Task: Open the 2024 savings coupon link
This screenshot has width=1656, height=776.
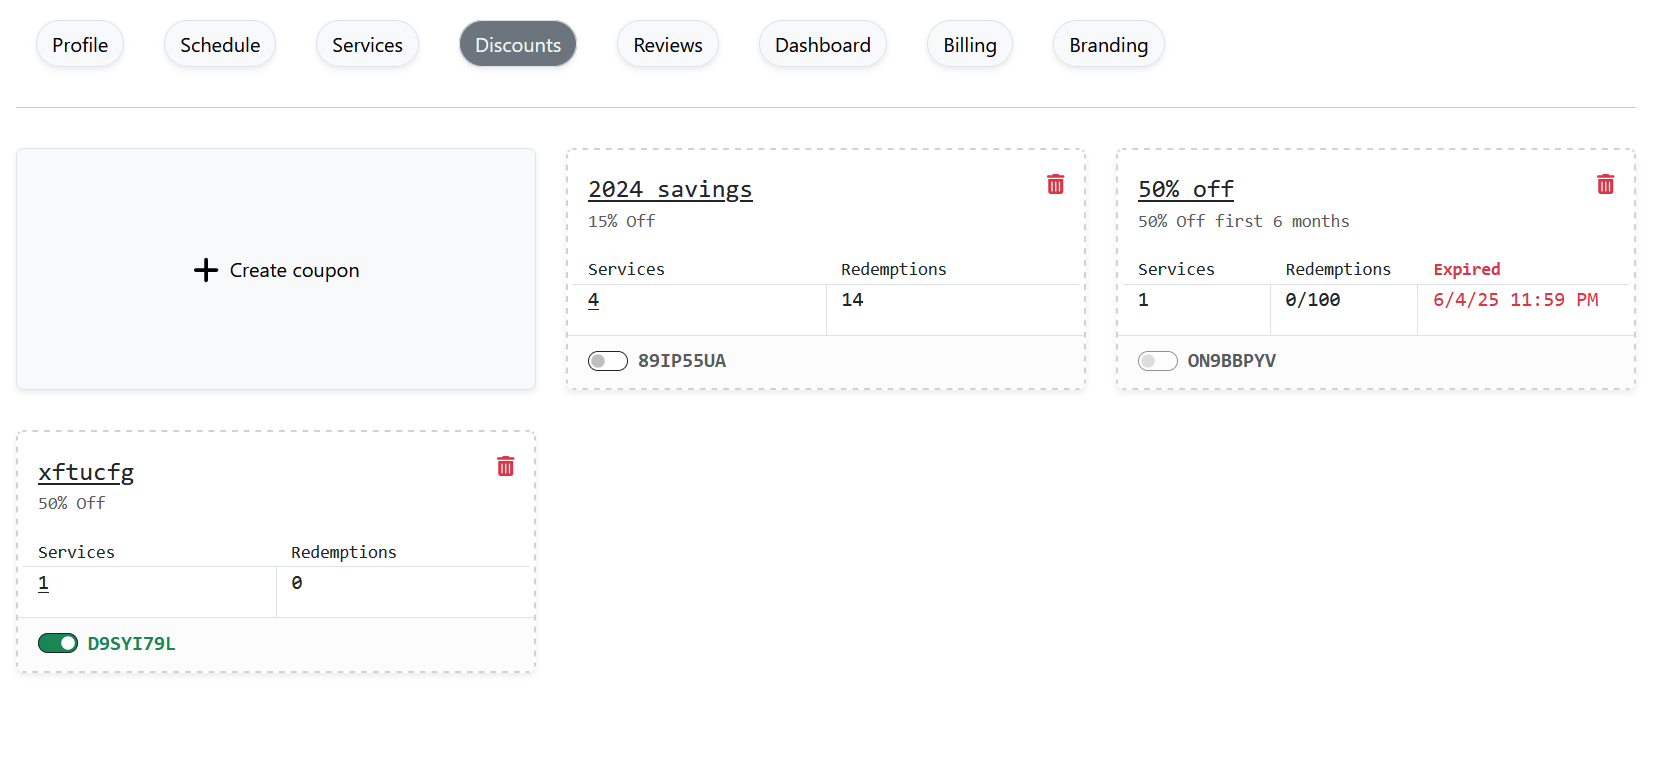Action: [670, 189]
